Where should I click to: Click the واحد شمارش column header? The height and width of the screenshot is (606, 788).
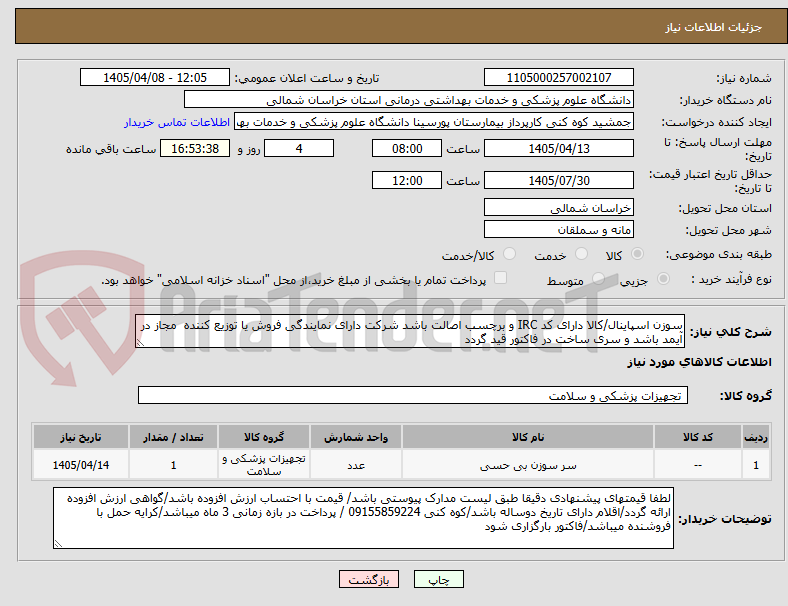pos(356,437)
